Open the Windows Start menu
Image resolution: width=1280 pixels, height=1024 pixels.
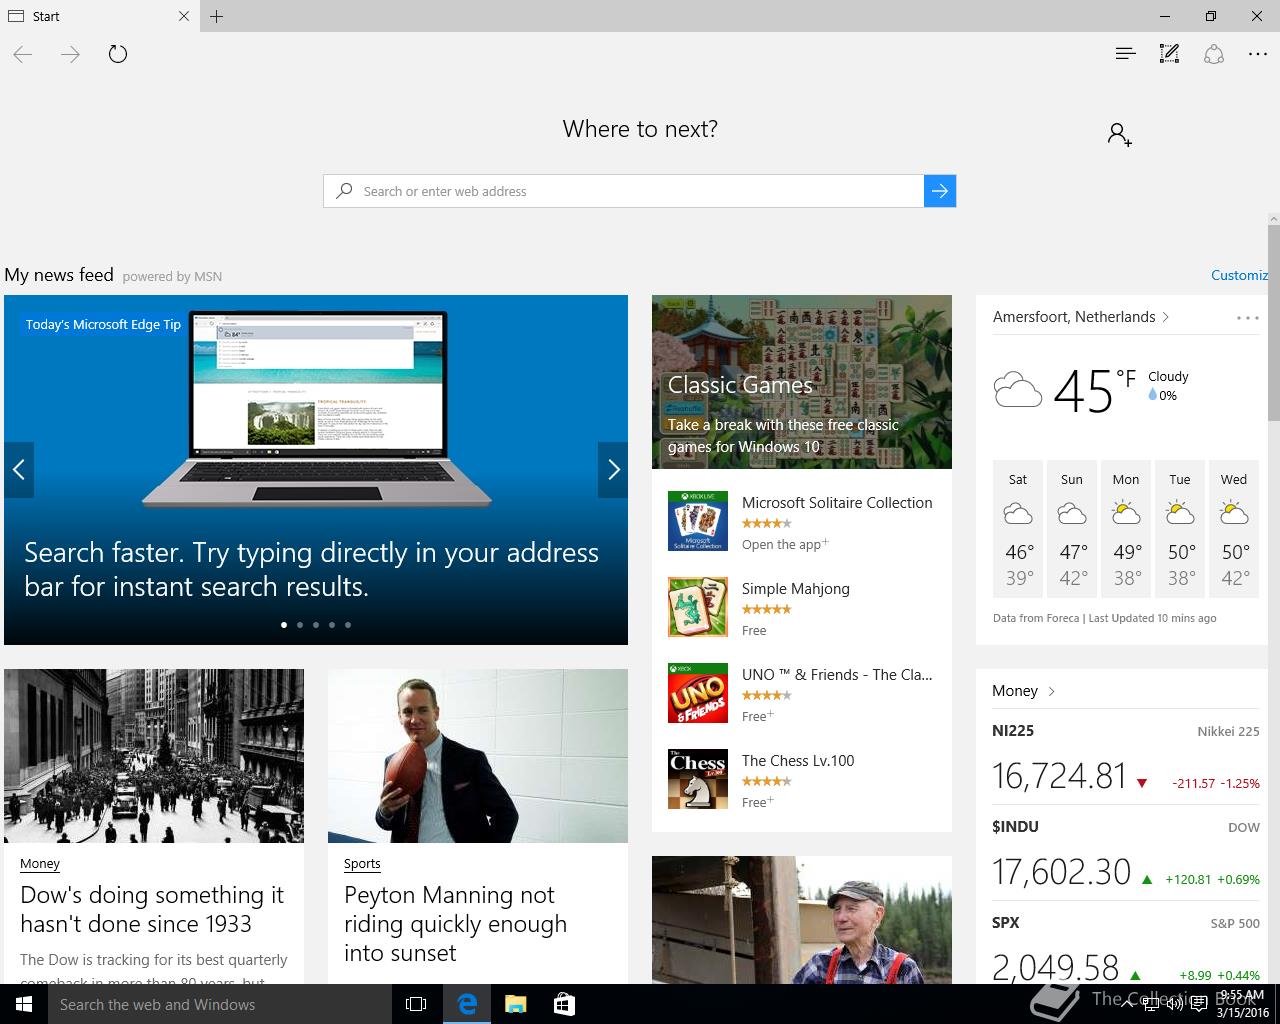click(24, 1004)
